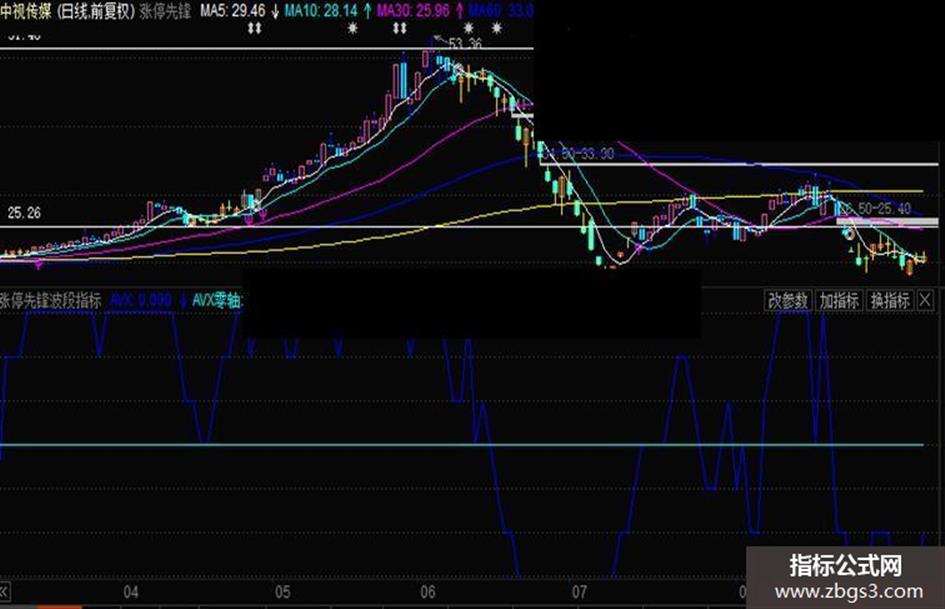Click the orange tab at the bottom-left edge
The height and width of the screenshot is (609, 945).
(59, 607)
